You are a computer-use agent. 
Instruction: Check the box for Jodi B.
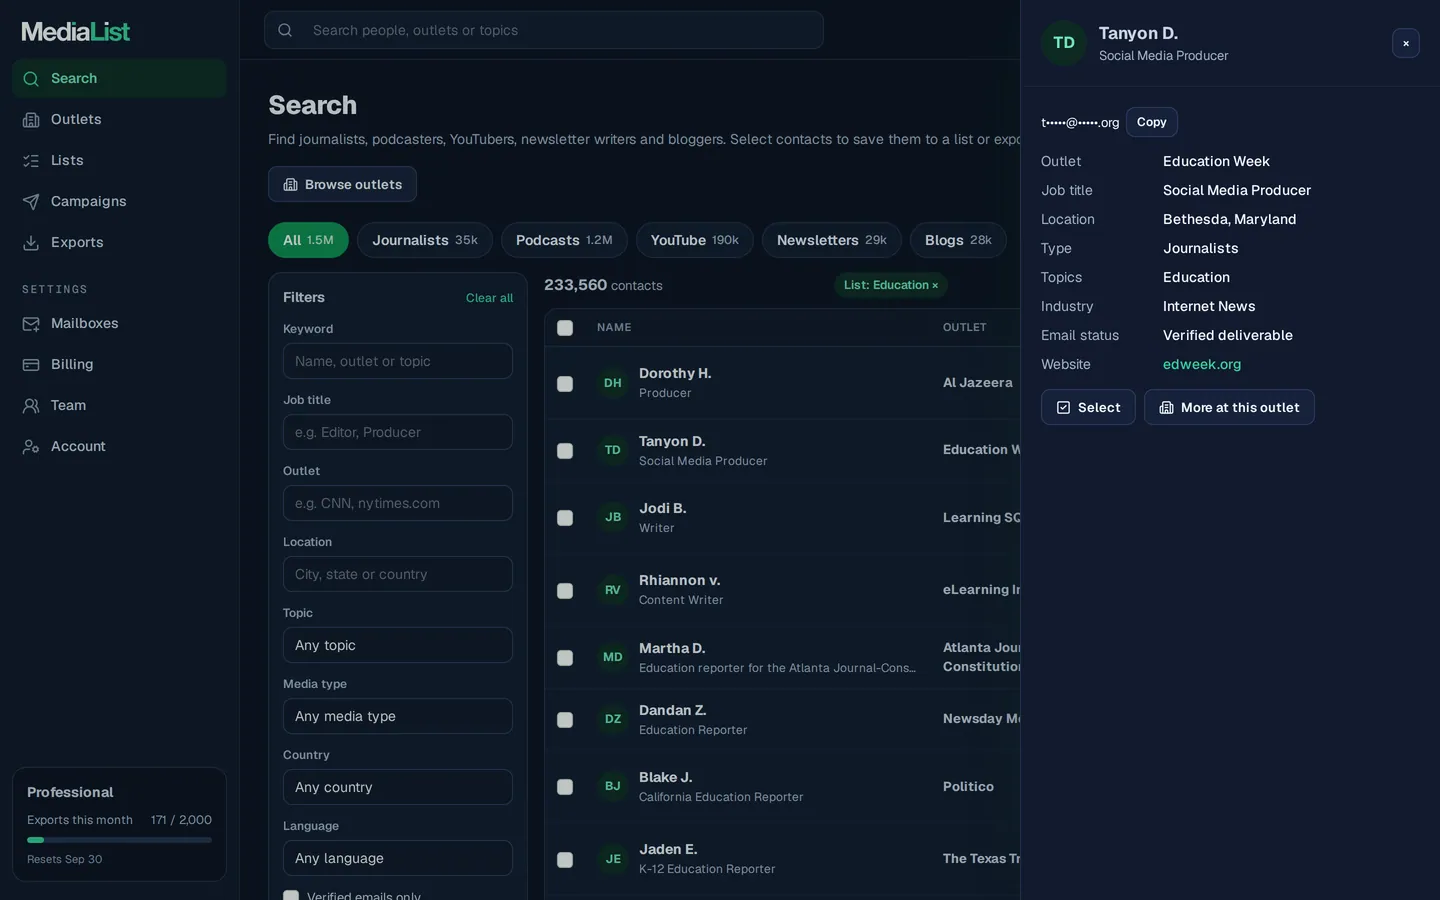tap(565, 518)
